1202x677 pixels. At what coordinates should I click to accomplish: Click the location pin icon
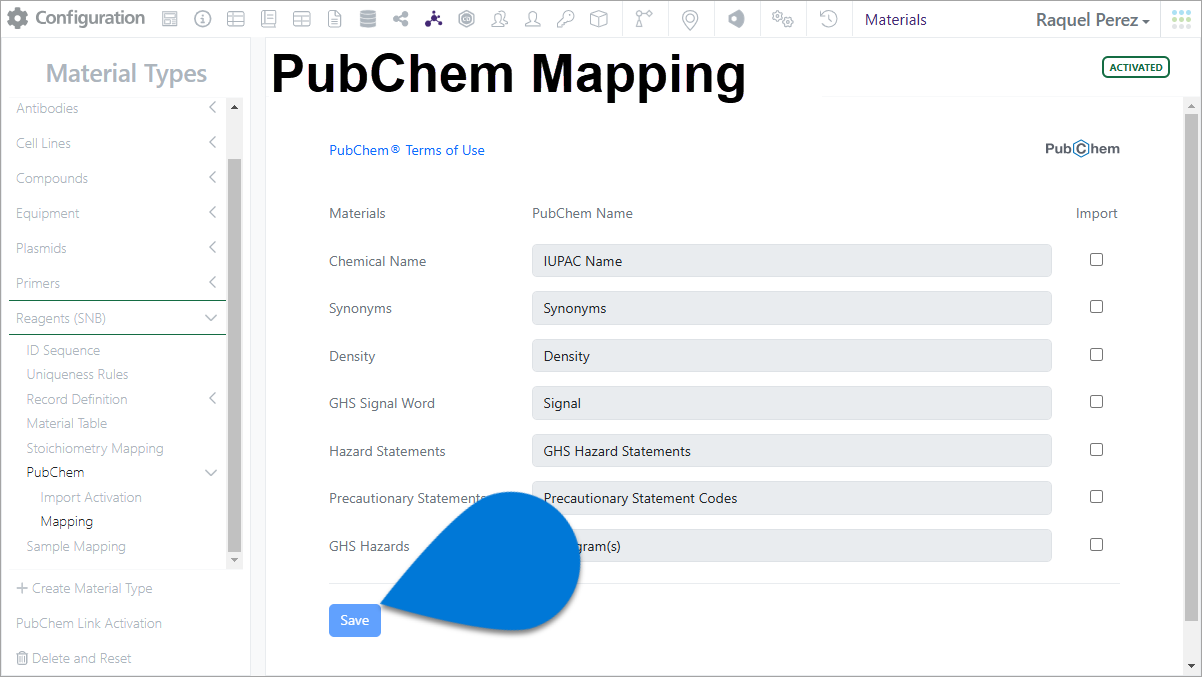pos(689,19)
